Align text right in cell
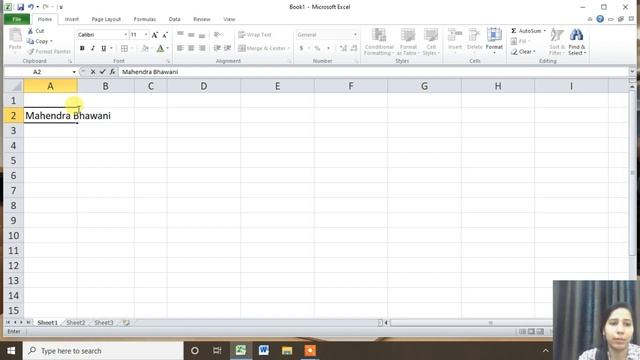640x360 pixels. [202, 48]
